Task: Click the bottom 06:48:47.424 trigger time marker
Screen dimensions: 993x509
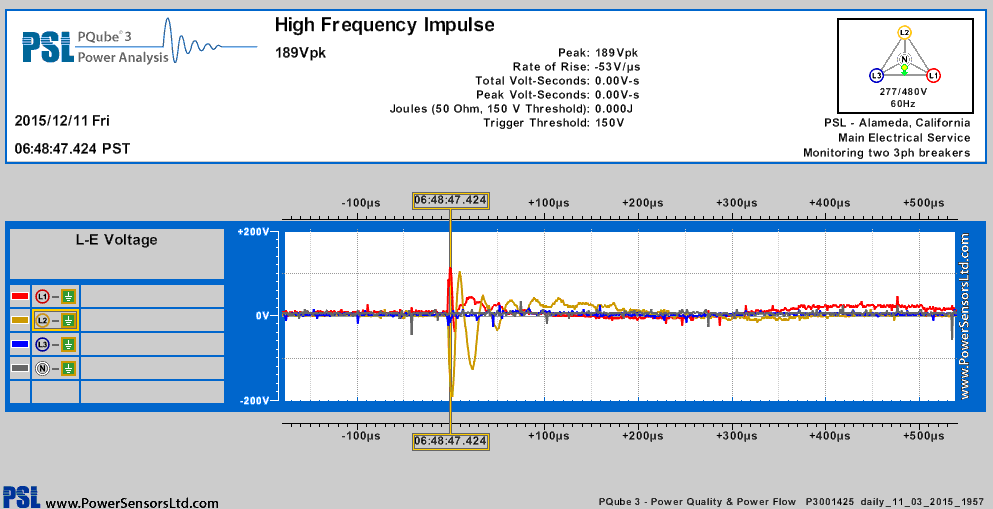Action: (x=450, y=440)
